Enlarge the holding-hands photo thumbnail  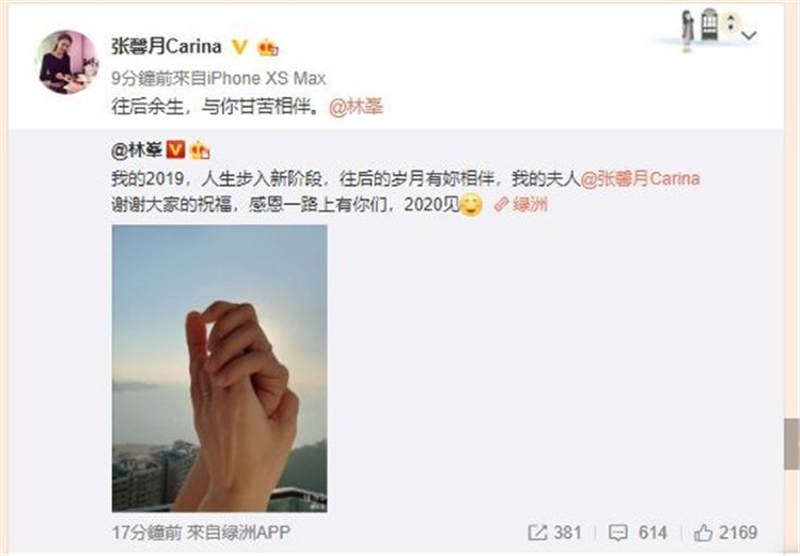pos(219,368)
